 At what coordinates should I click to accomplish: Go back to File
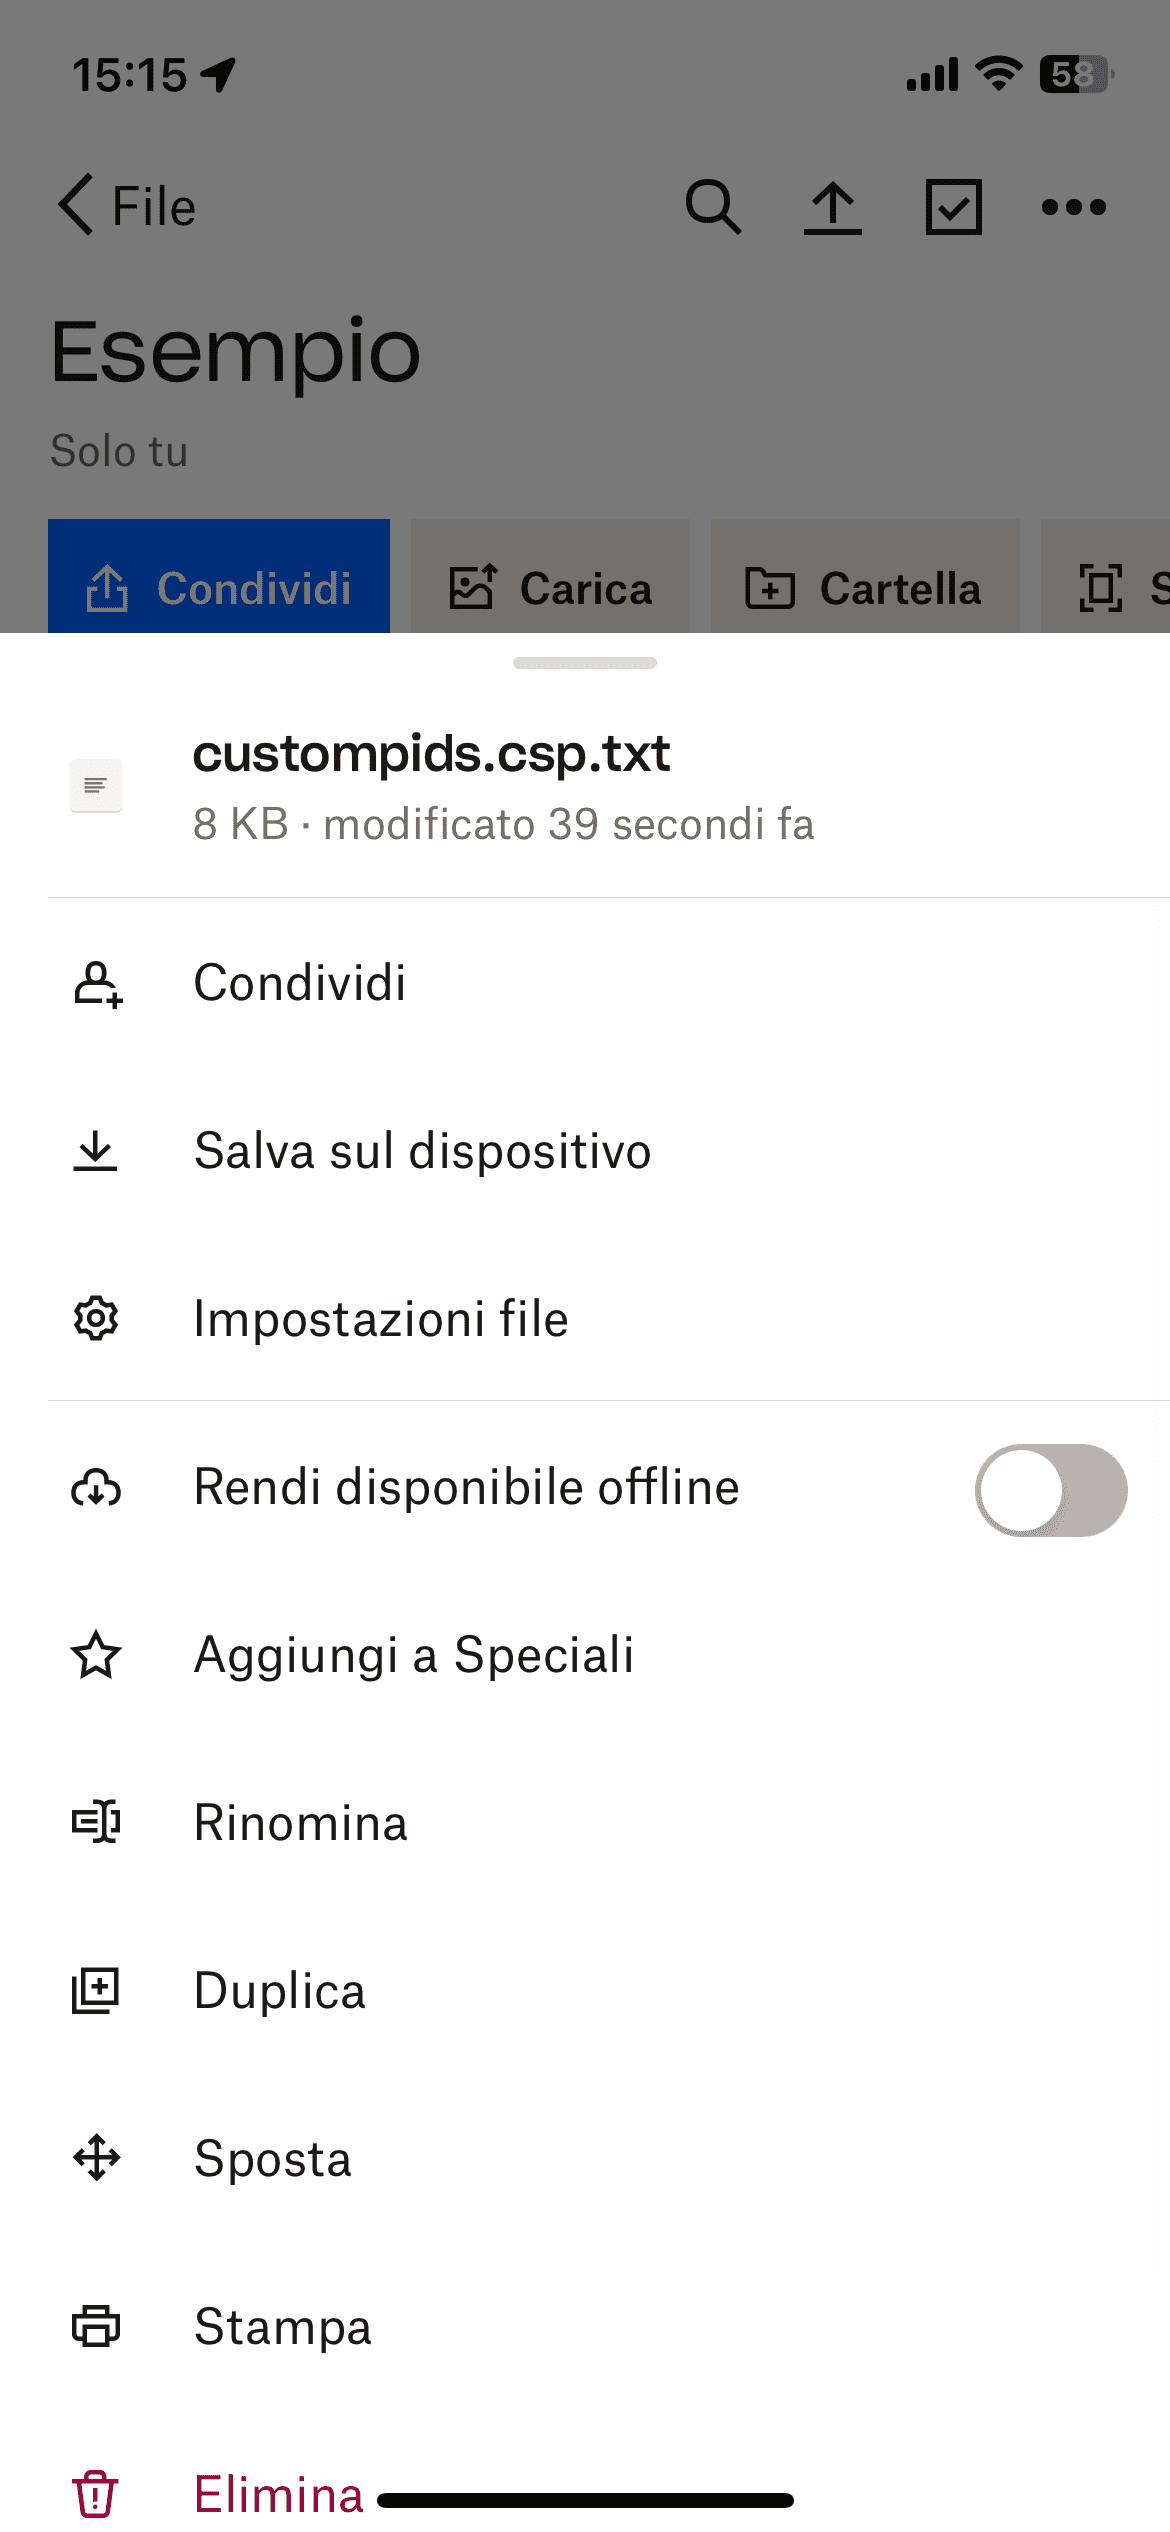(126, 206)
